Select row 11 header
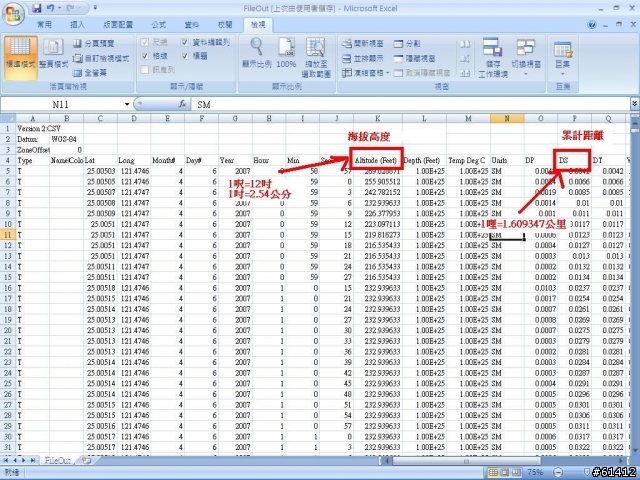640x480 pixels. coord(8,235)
